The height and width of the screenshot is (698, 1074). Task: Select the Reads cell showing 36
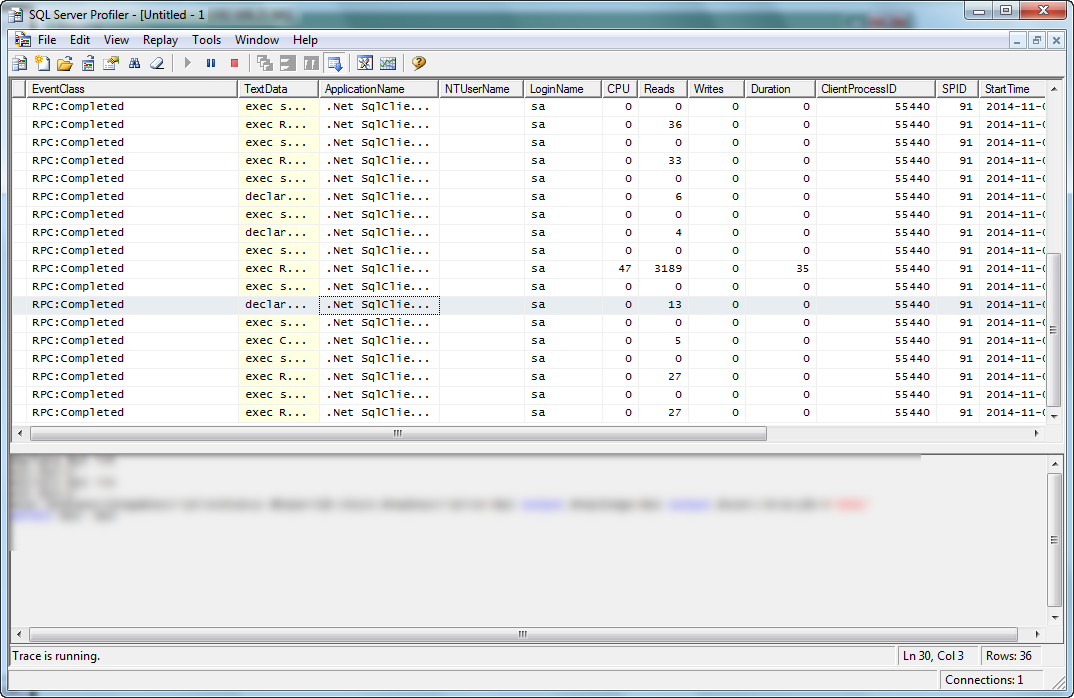click(x=663, y=125)
